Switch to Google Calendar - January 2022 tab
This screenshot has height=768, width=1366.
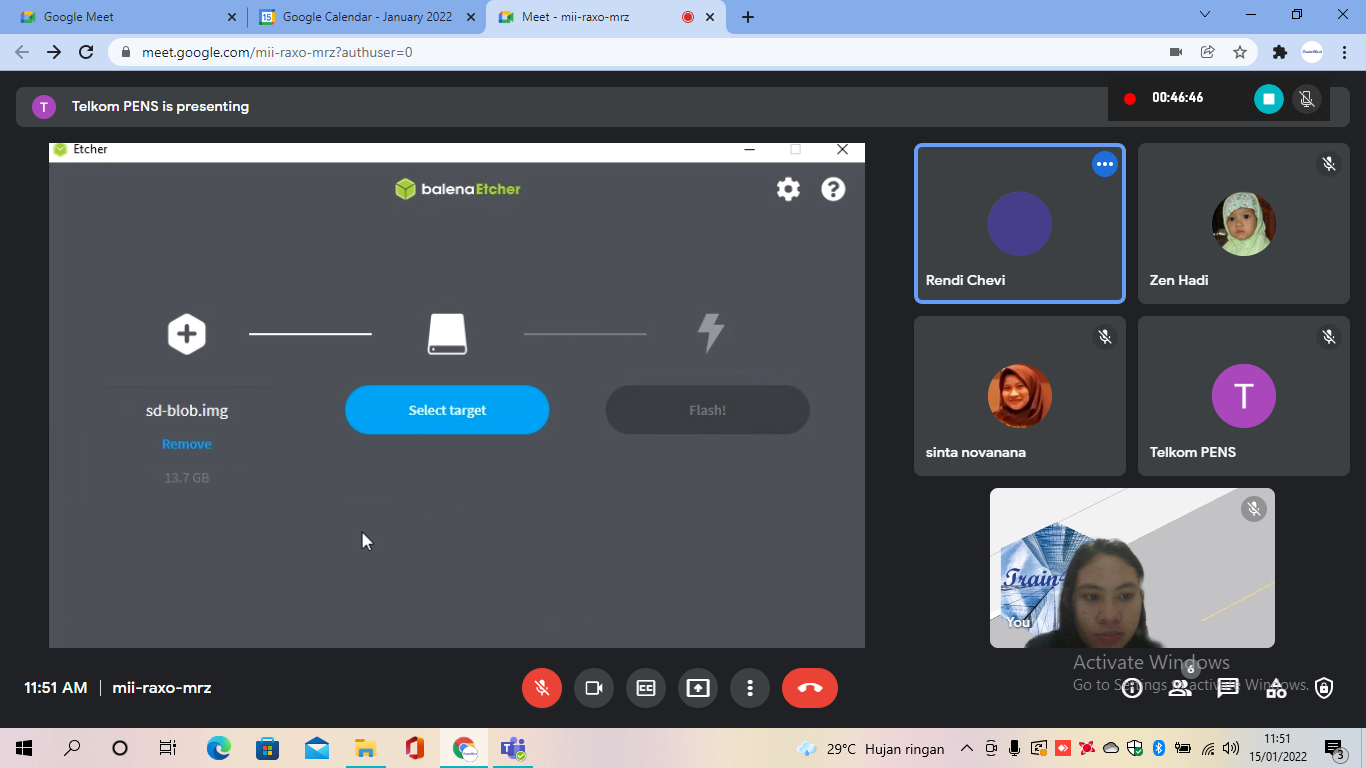coord(367,17)
